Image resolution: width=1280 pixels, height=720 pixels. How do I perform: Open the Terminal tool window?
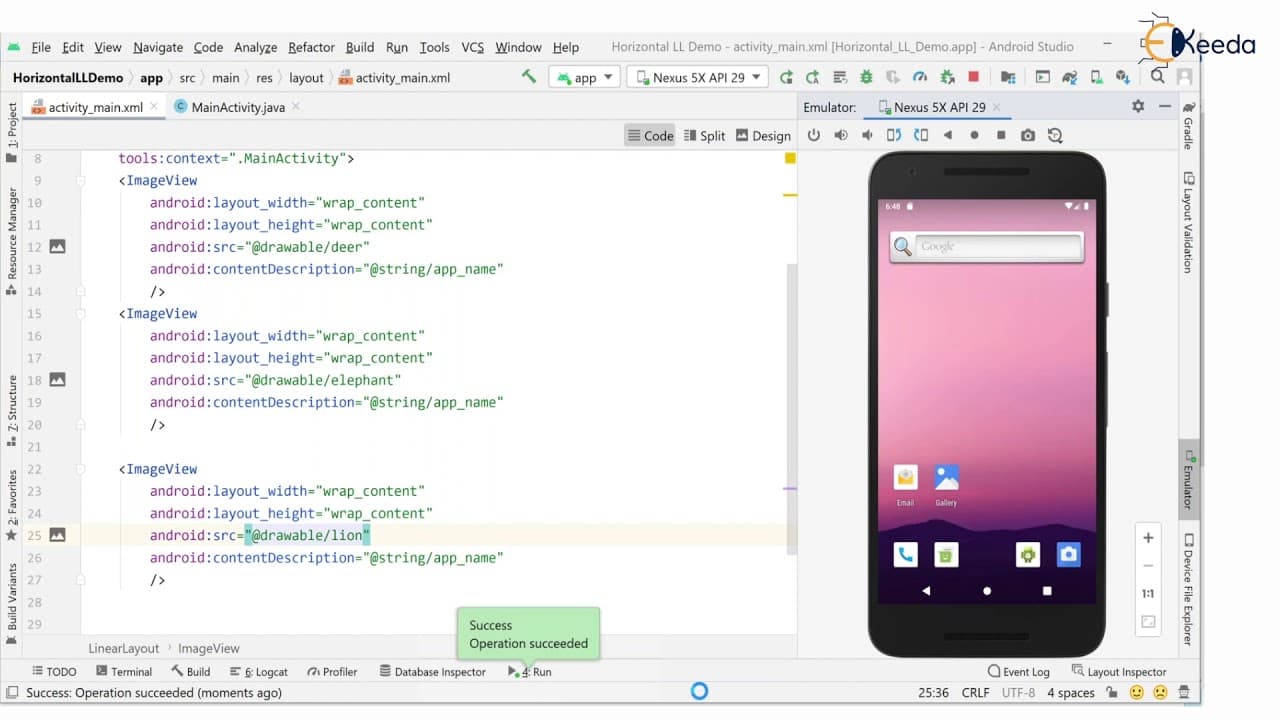click(124, 672)
